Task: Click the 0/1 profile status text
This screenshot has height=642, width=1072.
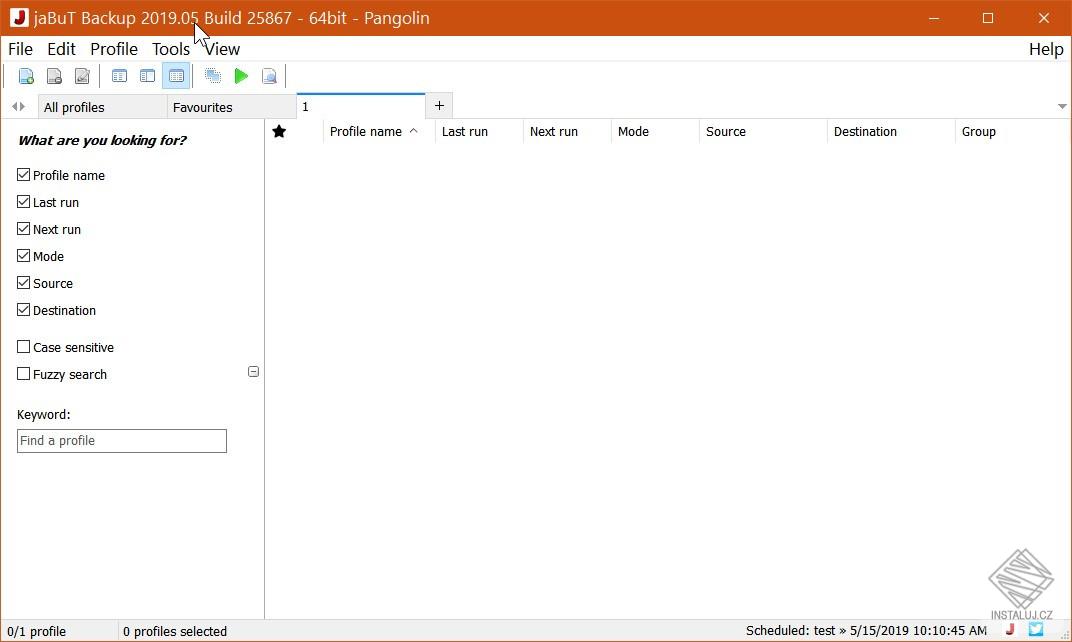Action: point(36,631)
